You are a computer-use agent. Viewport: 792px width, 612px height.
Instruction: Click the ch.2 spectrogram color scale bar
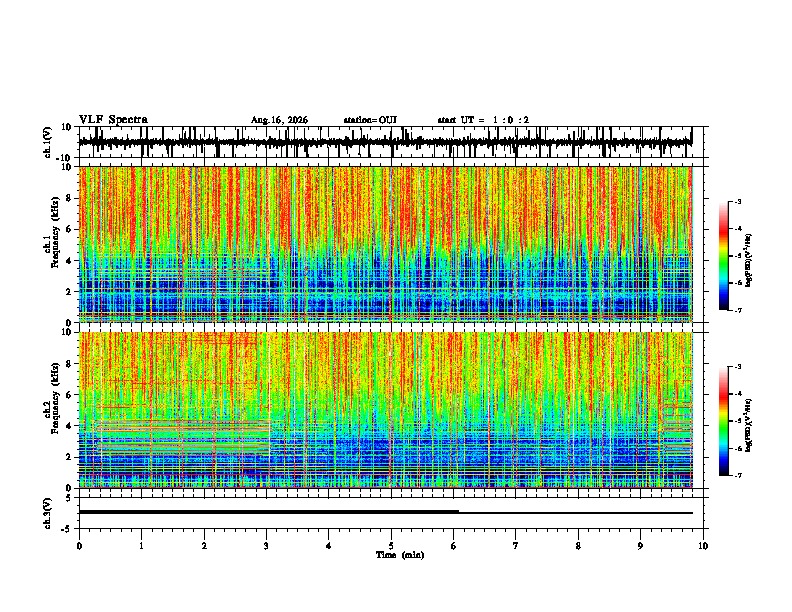[723, 421]
